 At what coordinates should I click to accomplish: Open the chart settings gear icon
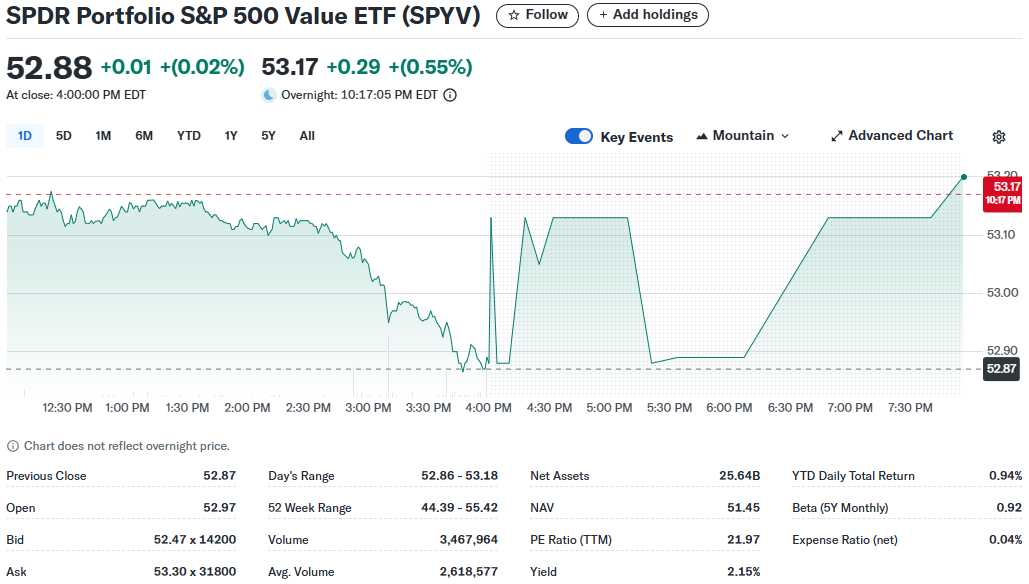tap(999, 136)
